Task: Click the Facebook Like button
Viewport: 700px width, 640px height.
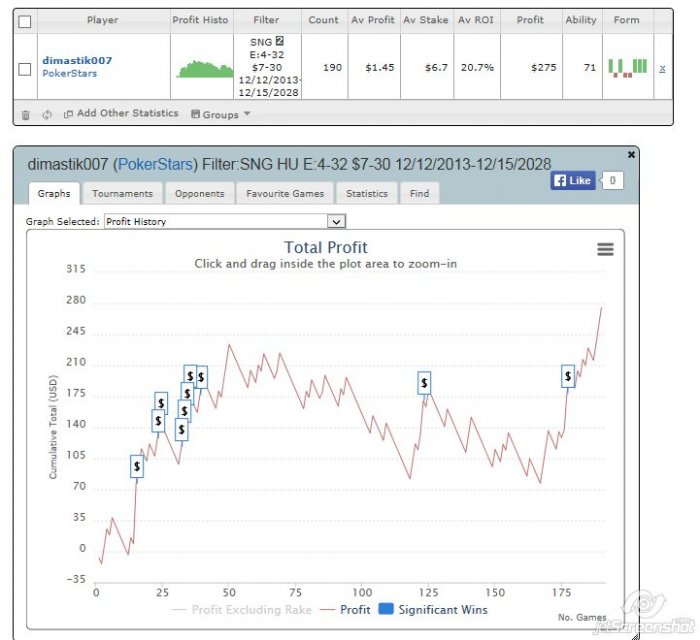Action: [x=573, y=181]
